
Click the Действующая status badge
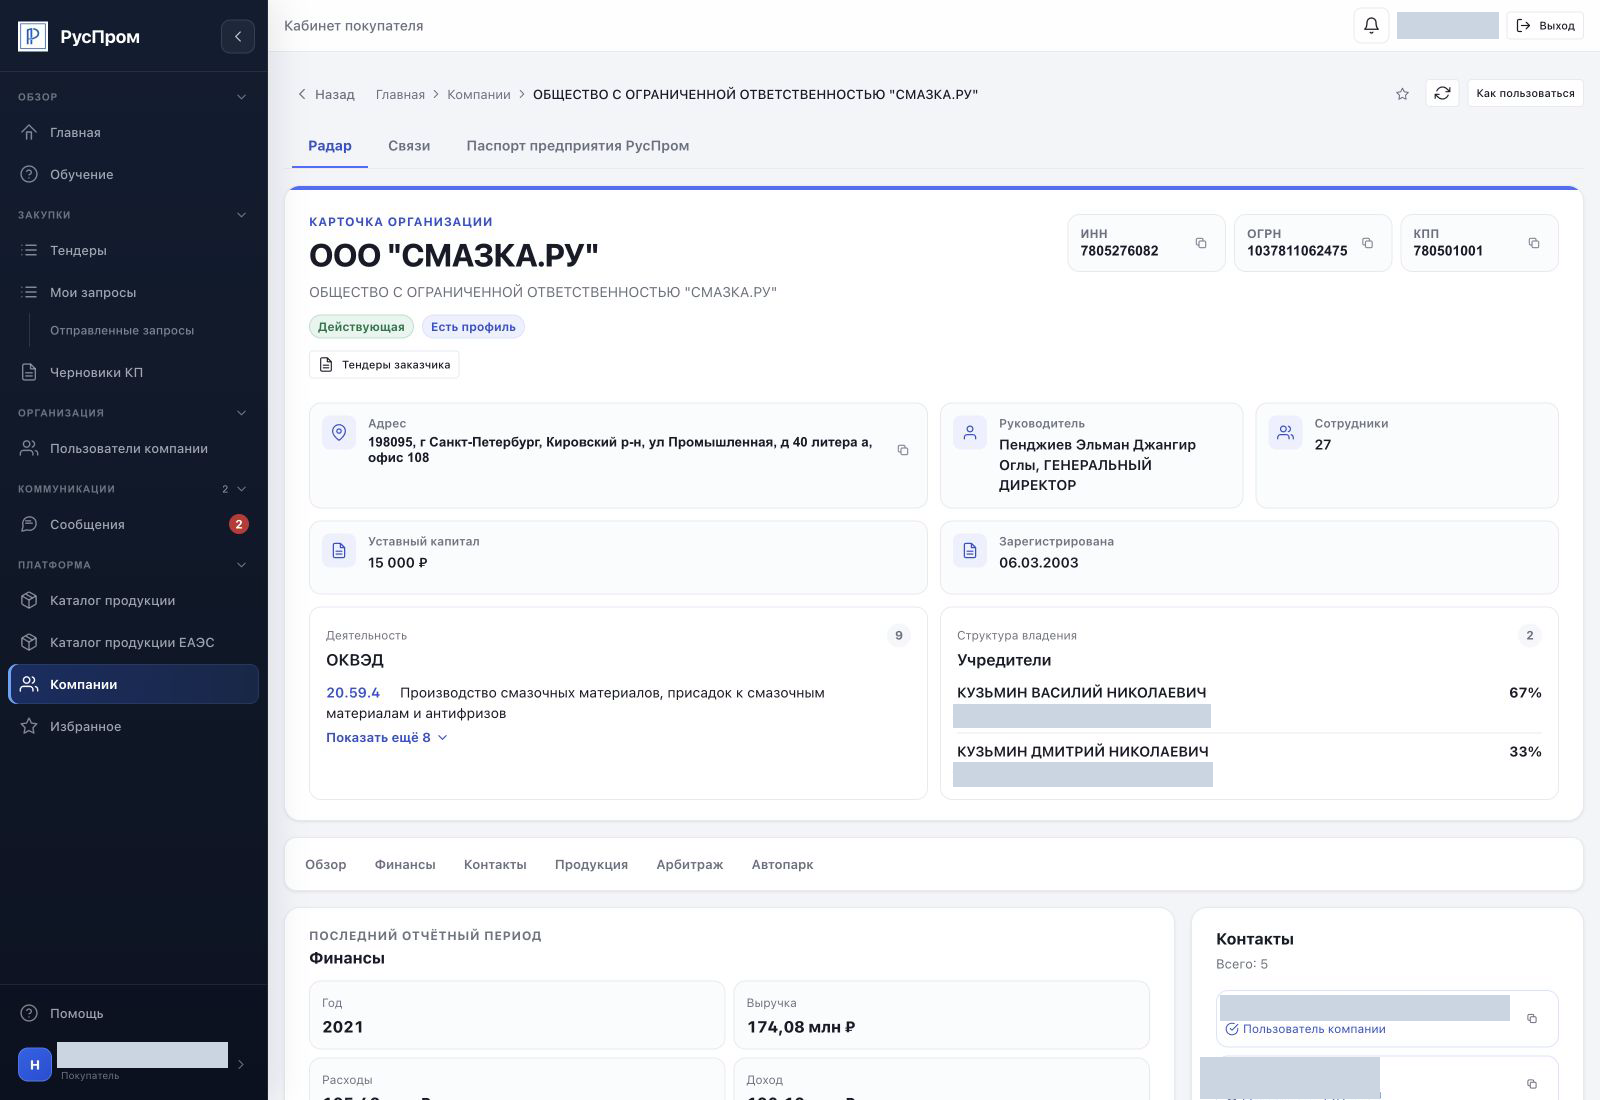pos(361,327)
